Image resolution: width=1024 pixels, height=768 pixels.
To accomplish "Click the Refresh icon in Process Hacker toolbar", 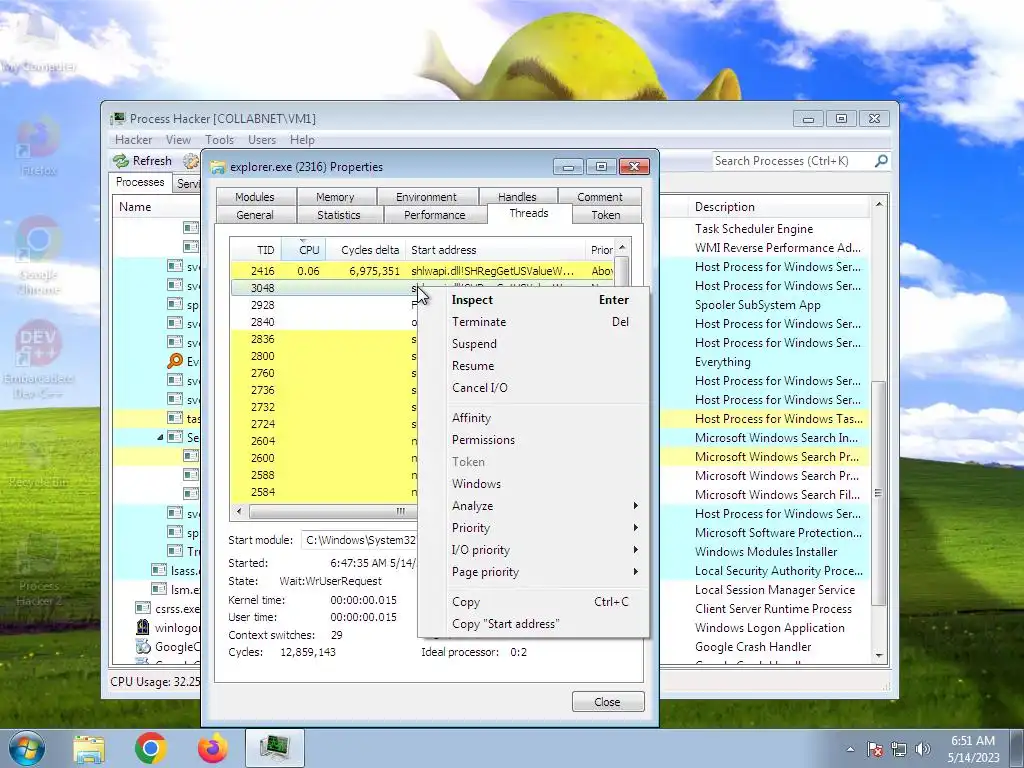I will tap(121, 161).
